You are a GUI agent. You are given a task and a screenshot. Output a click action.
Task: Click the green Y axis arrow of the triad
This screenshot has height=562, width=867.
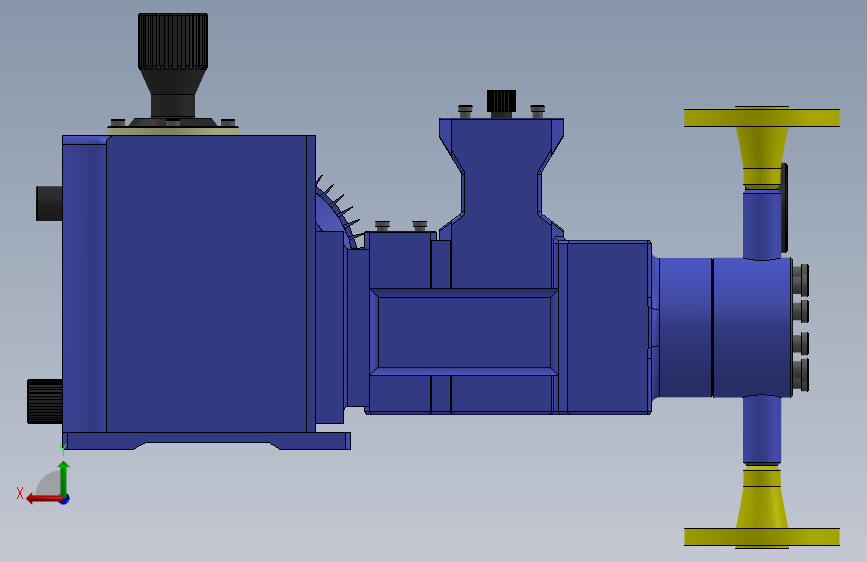pos(64,479)
